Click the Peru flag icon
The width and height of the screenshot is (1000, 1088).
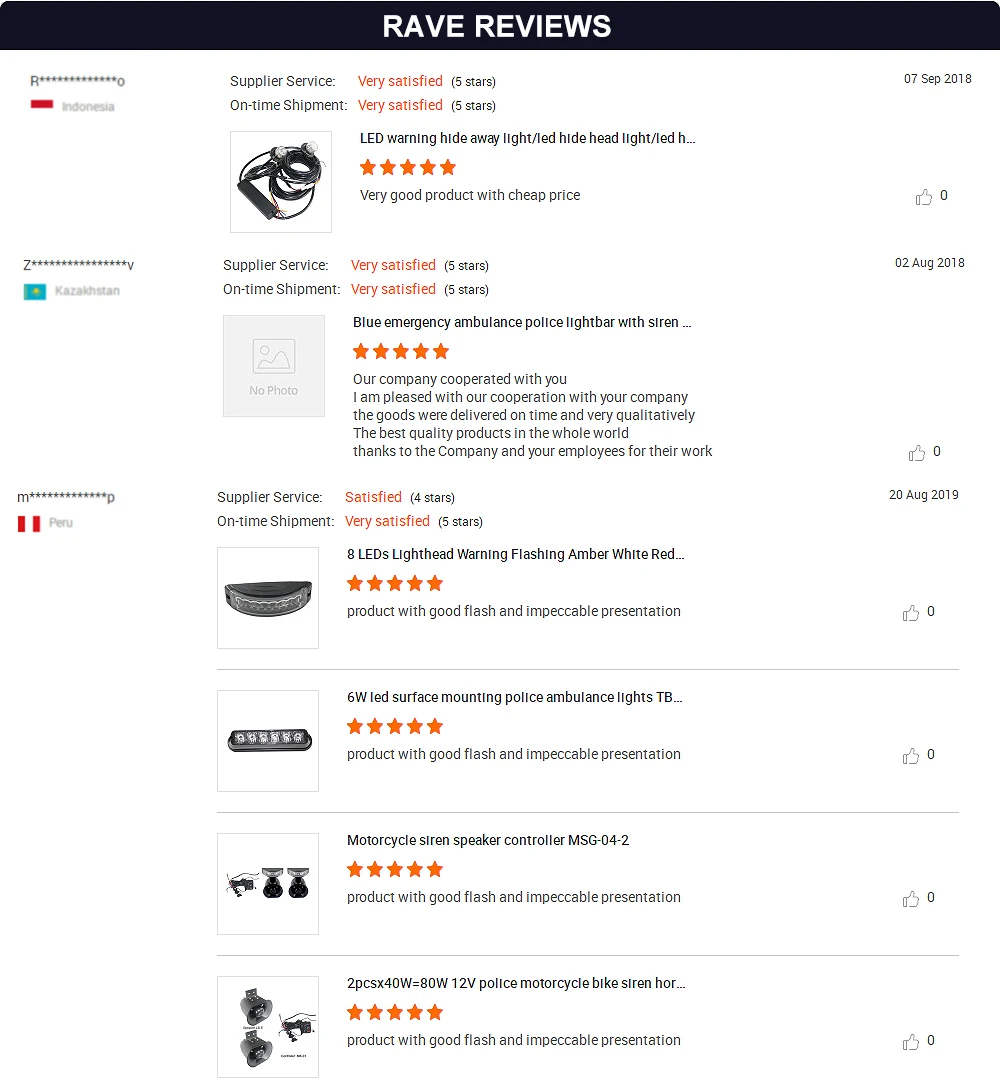pos(29,523)
